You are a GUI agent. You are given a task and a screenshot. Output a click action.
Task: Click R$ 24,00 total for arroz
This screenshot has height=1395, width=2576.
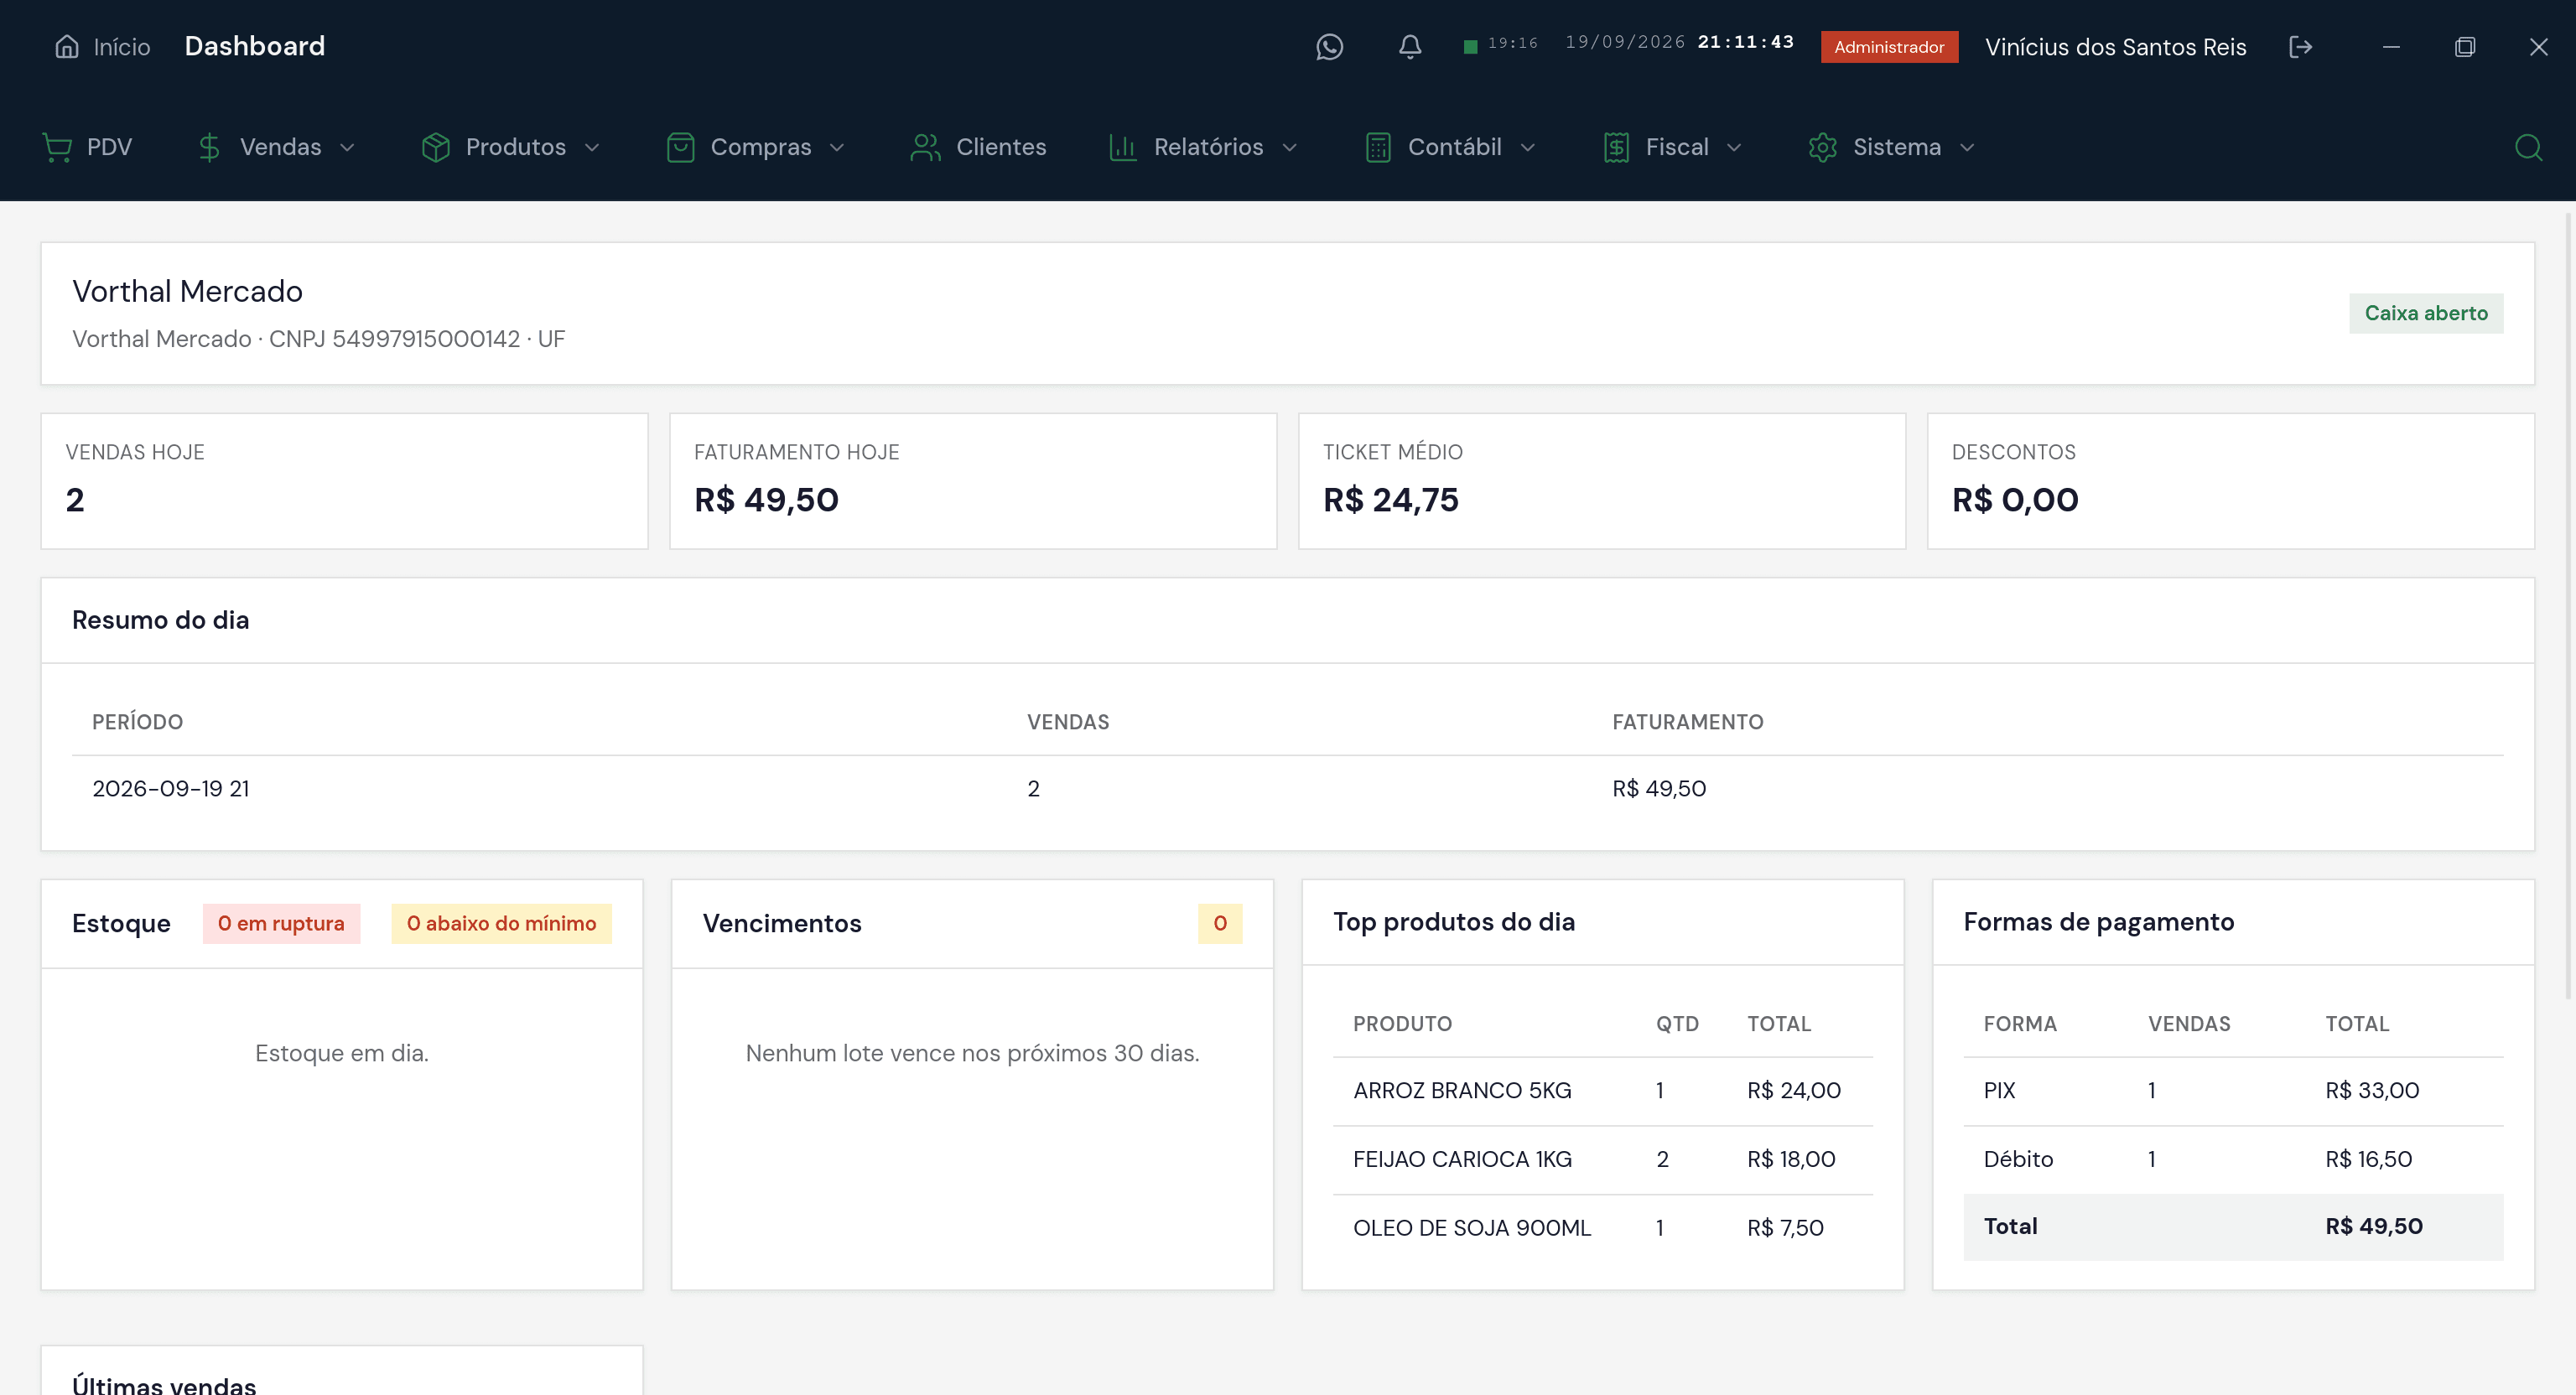click(x=1794, y=1090)
